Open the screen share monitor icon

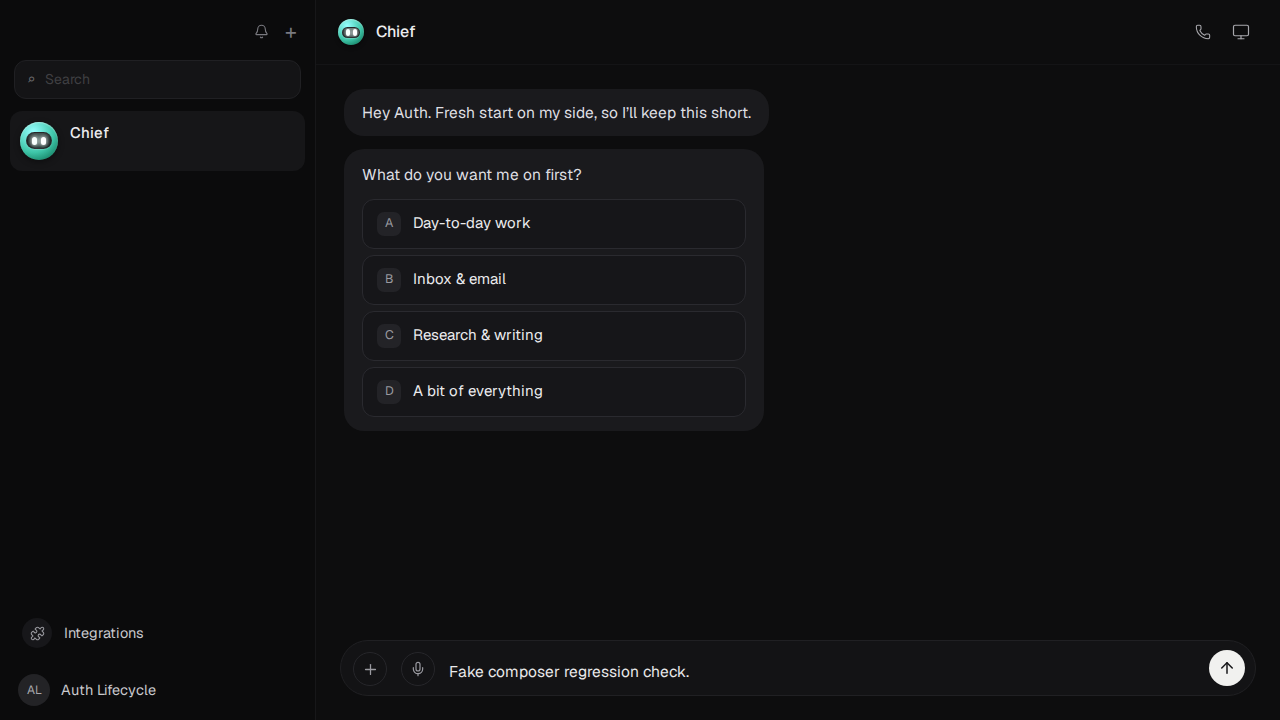coord(1241,32)
